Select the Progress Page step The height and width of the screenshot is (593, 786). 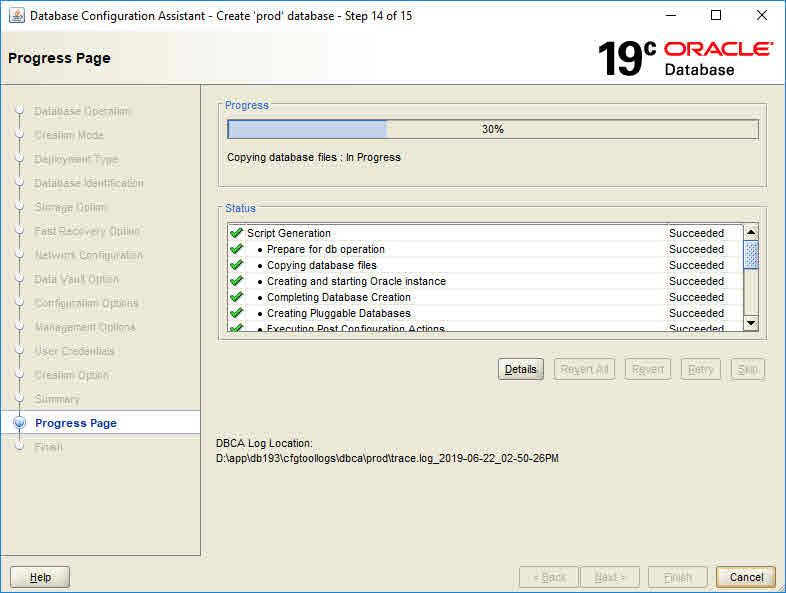click(x=76, y=423)
